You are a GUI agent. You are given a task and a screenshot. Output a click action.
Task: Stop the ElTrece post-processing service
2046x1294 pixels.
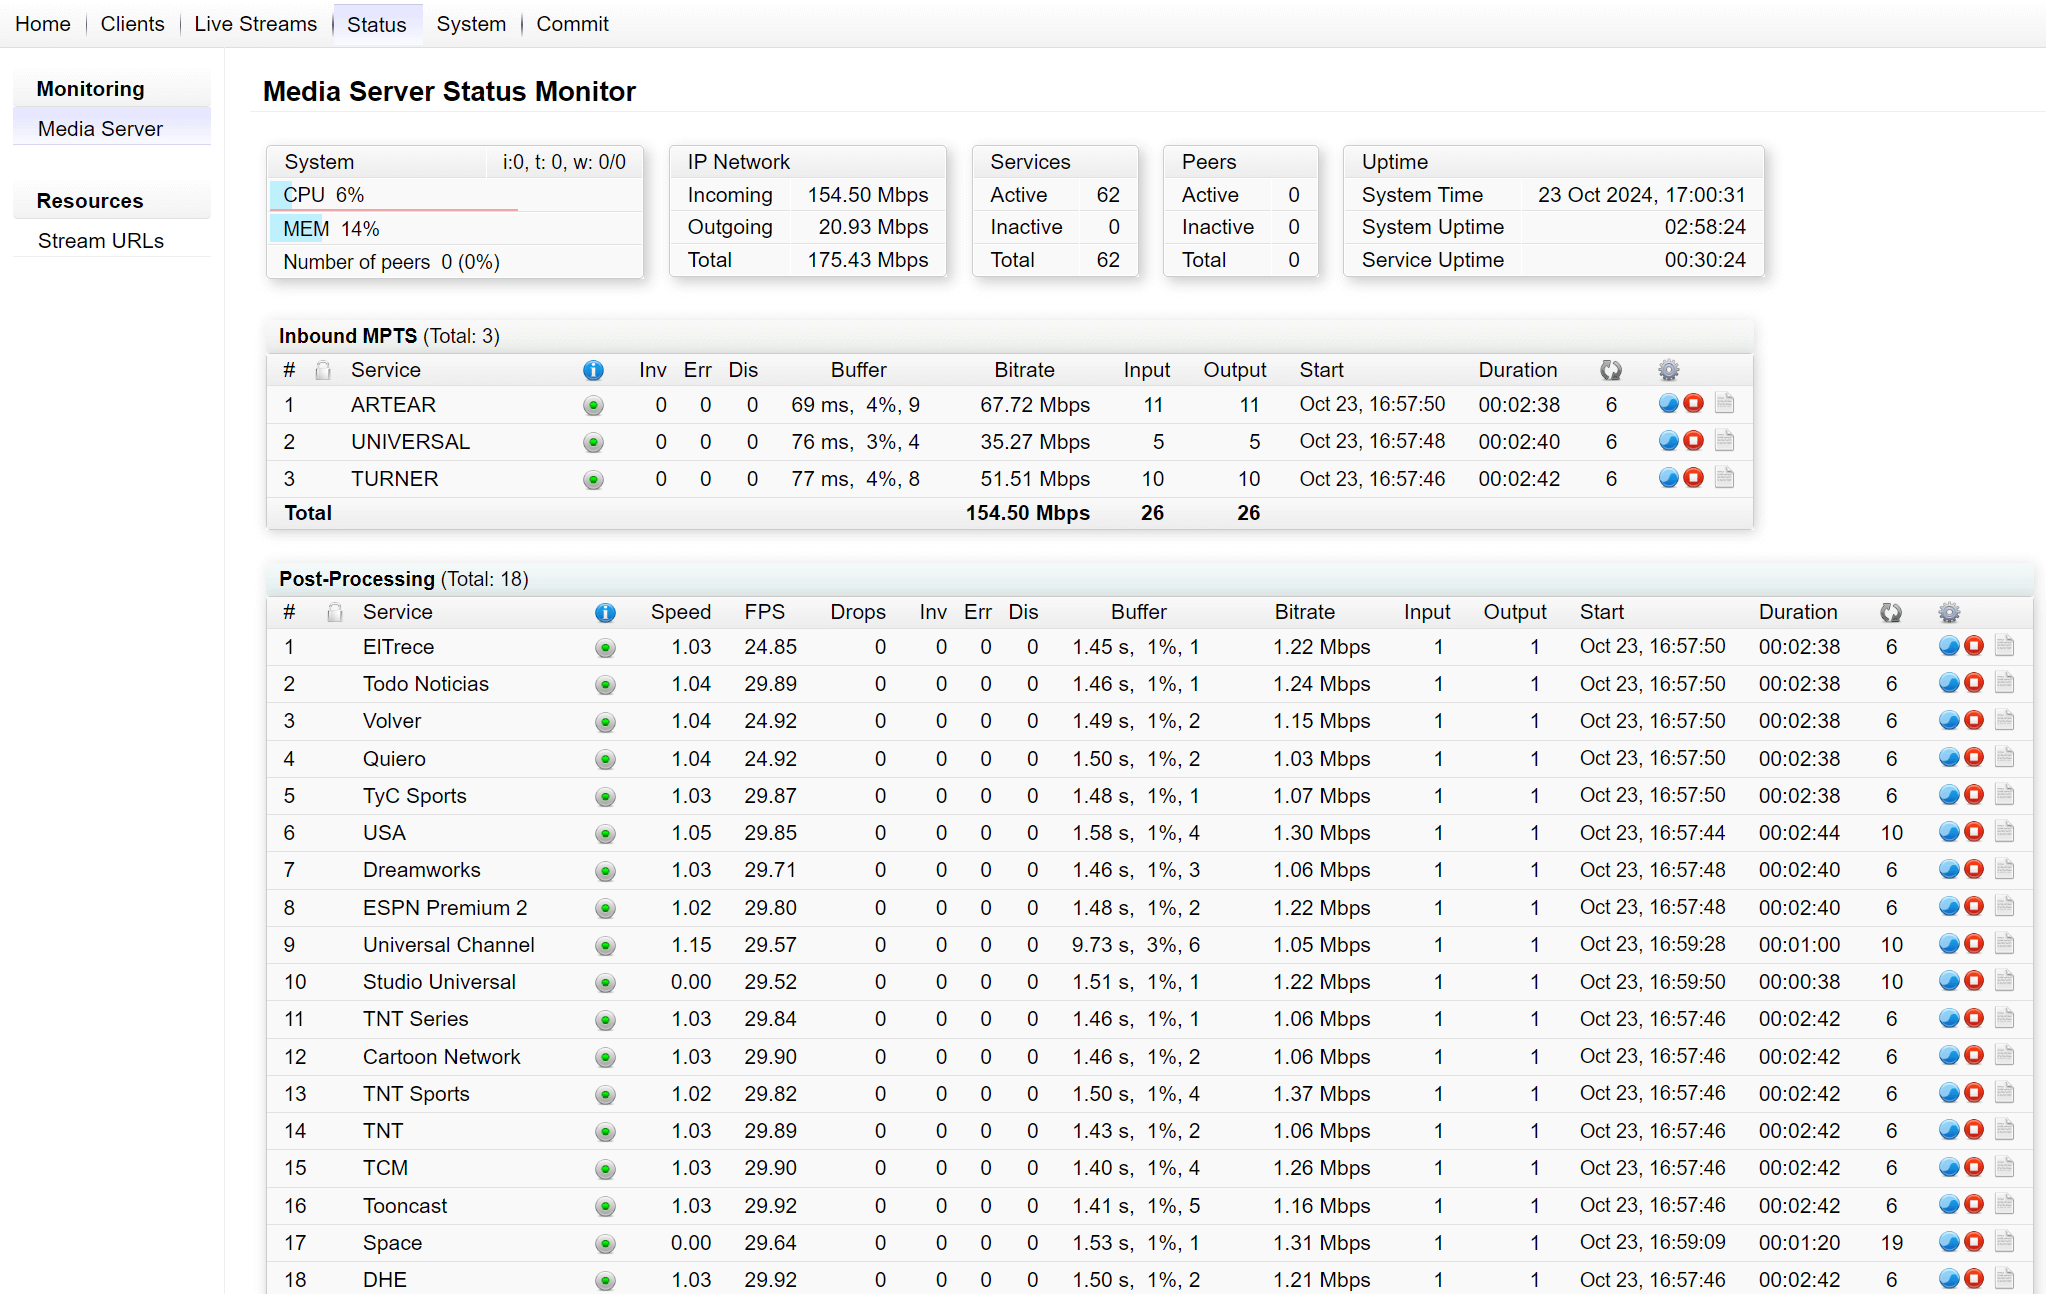click(x=1974, y=646)
